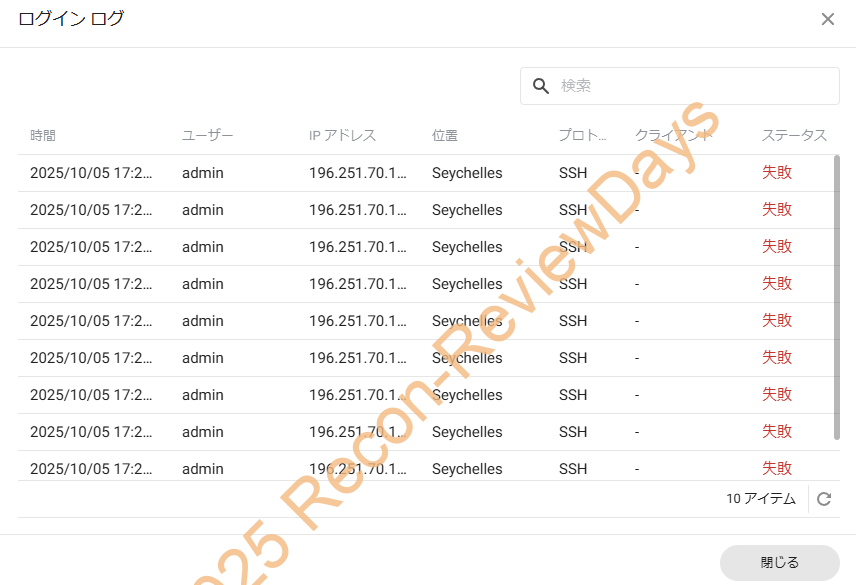
Task: Click the magnifier icon in the search box
Action: 541,86
